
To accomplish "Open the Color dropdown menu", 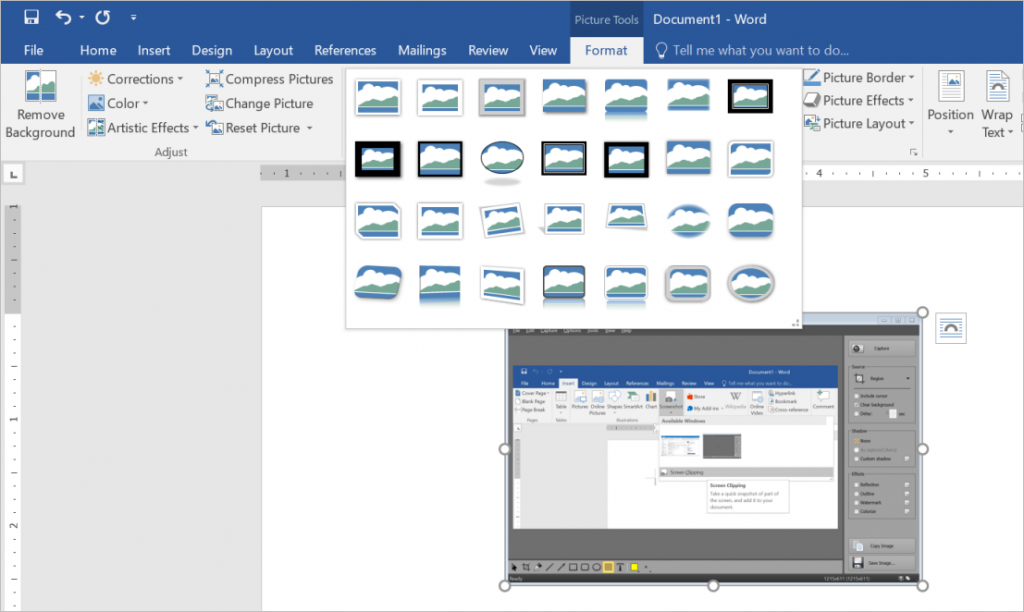I will point(119,103).
